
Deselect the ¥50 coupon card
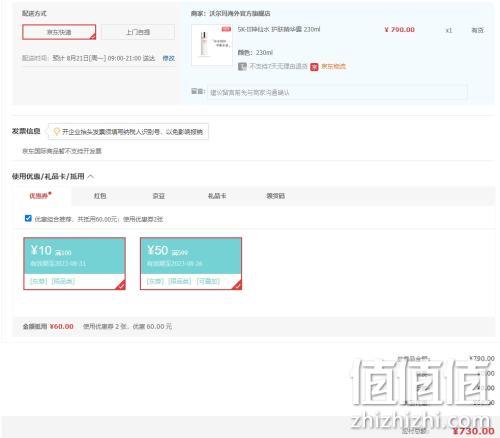click(x=191, y=263)
